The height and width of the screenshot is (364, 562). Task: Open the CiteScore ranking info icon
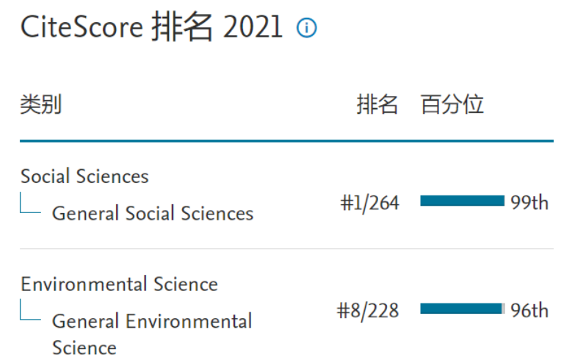coord(306,28)
